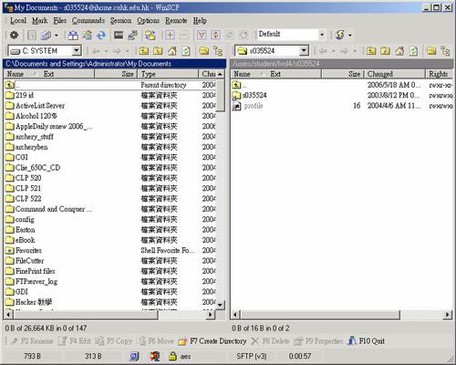Click the encryption lock status icon
Screen dimensions: 456x365
[172, 356]
